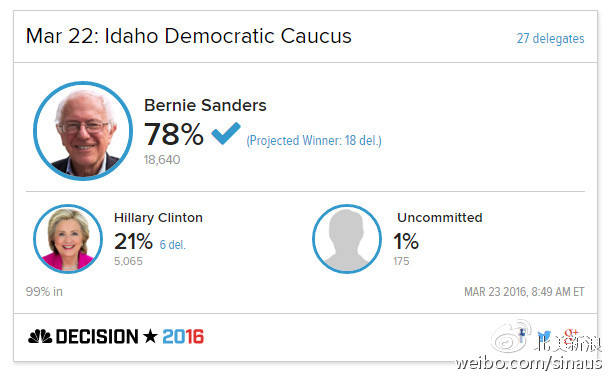Click the Hillary Clinton name label
Viewport: 608px width, 378px height.
click(158, 217)
